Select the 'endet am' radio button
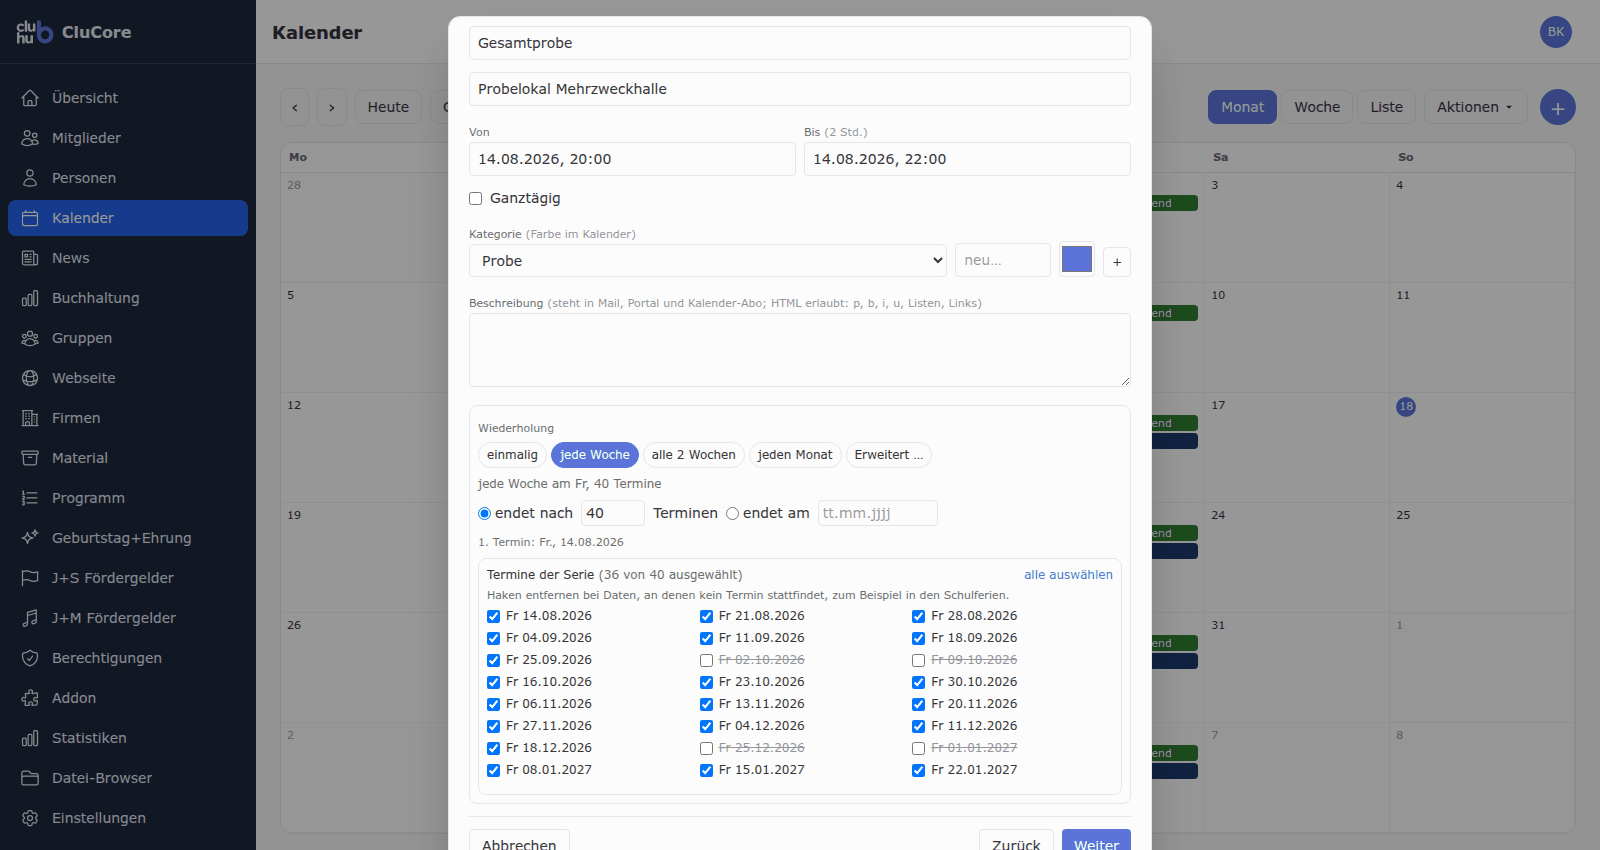 (x=732, y=514)
